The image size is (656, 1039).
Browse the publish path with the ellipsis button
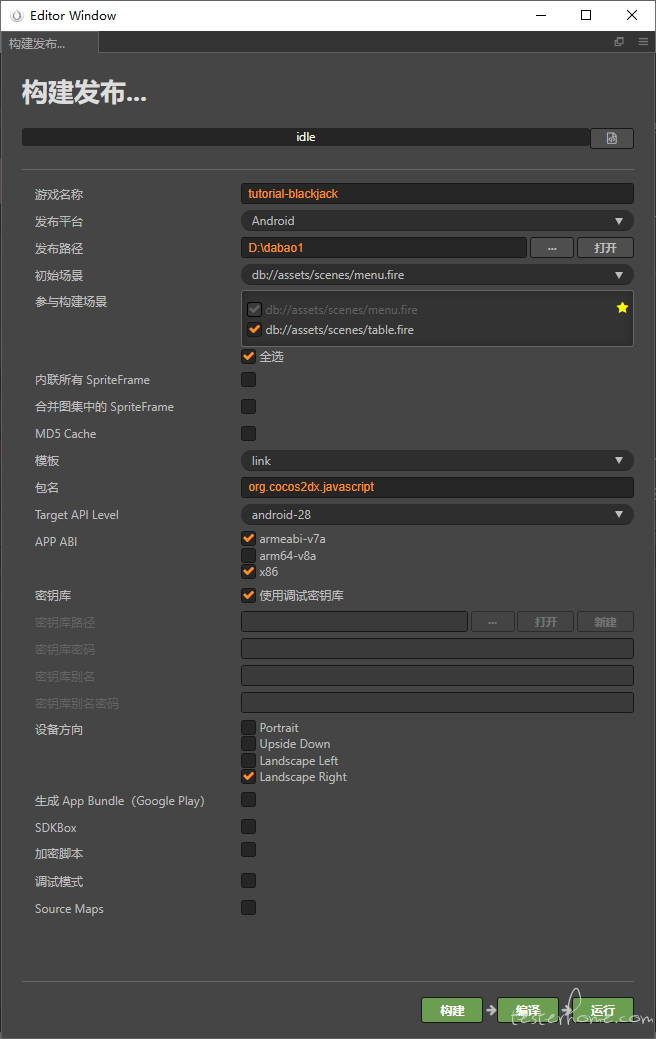coord(552,248)
